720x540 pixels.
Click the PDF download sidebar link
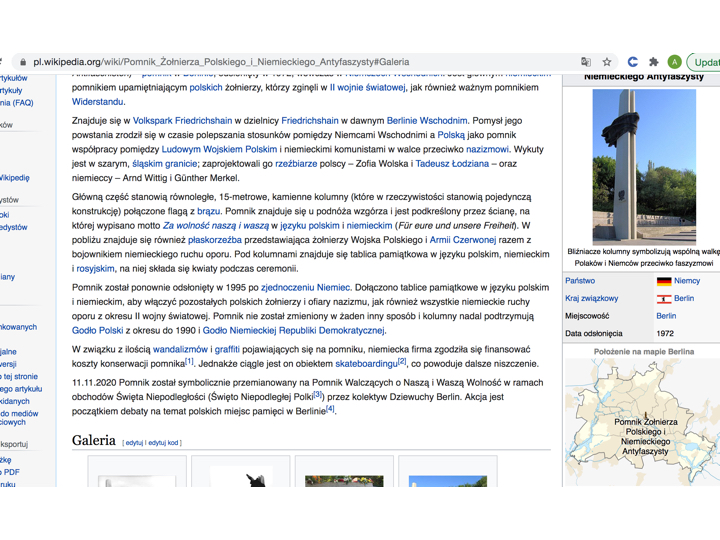(x=11, y=472)
